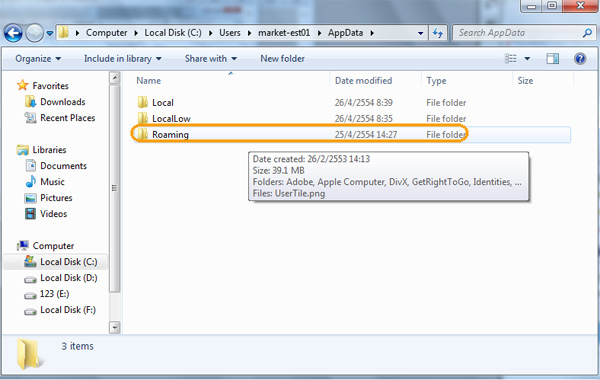Sort by the Date modified column
The width and height of the screenshot is (600, 380).
(364, 81)
